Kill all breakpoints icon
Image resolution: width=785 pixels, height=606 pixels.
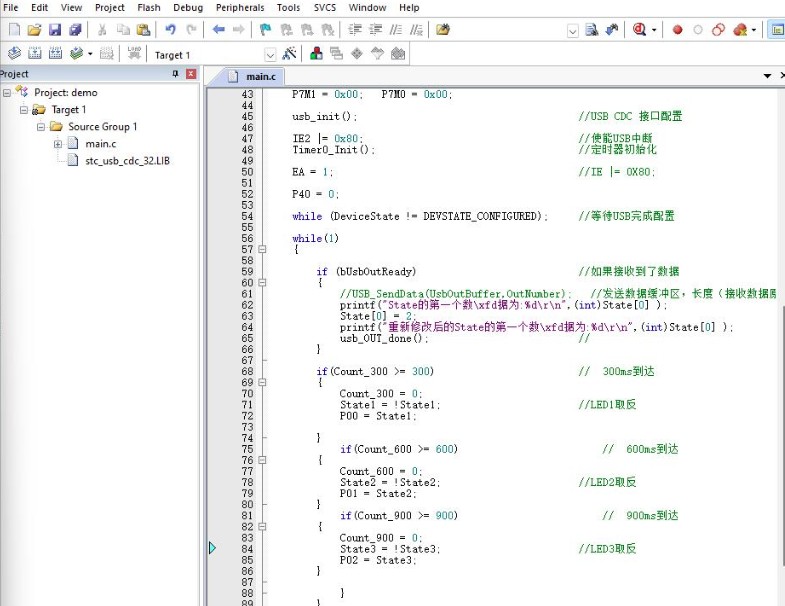point(740,30)
